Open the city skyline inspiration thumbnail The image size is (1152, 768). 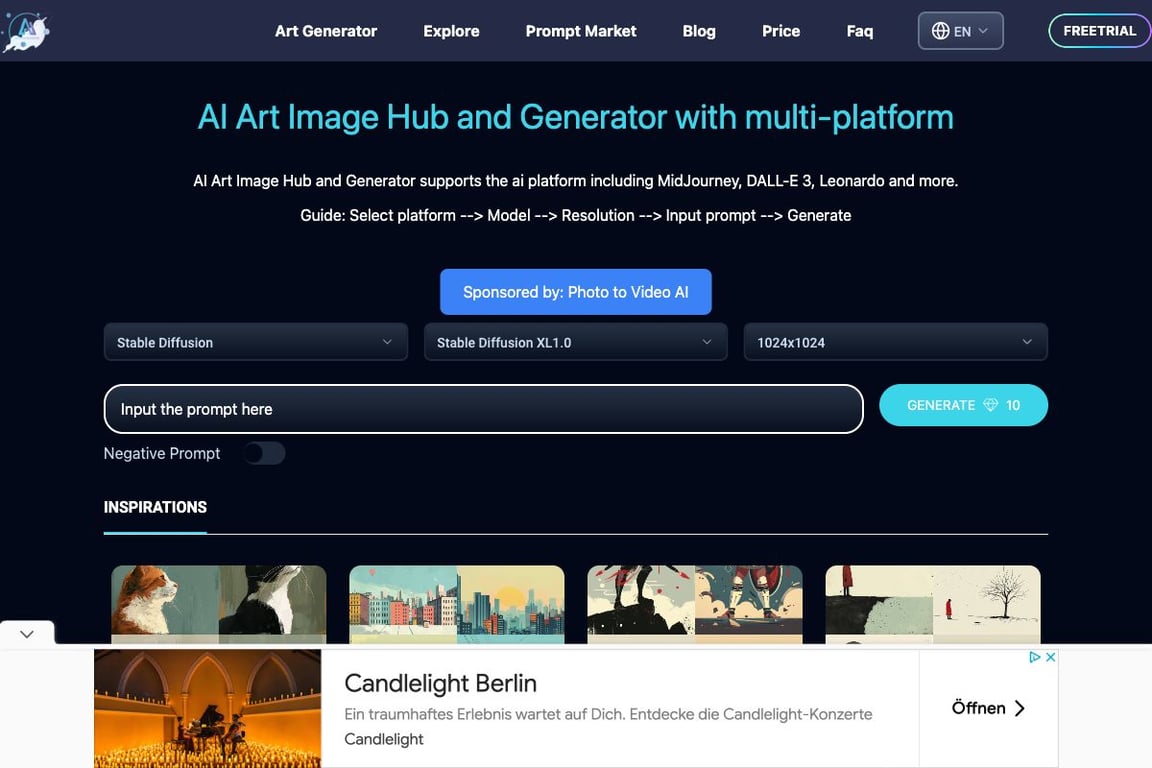456,604
